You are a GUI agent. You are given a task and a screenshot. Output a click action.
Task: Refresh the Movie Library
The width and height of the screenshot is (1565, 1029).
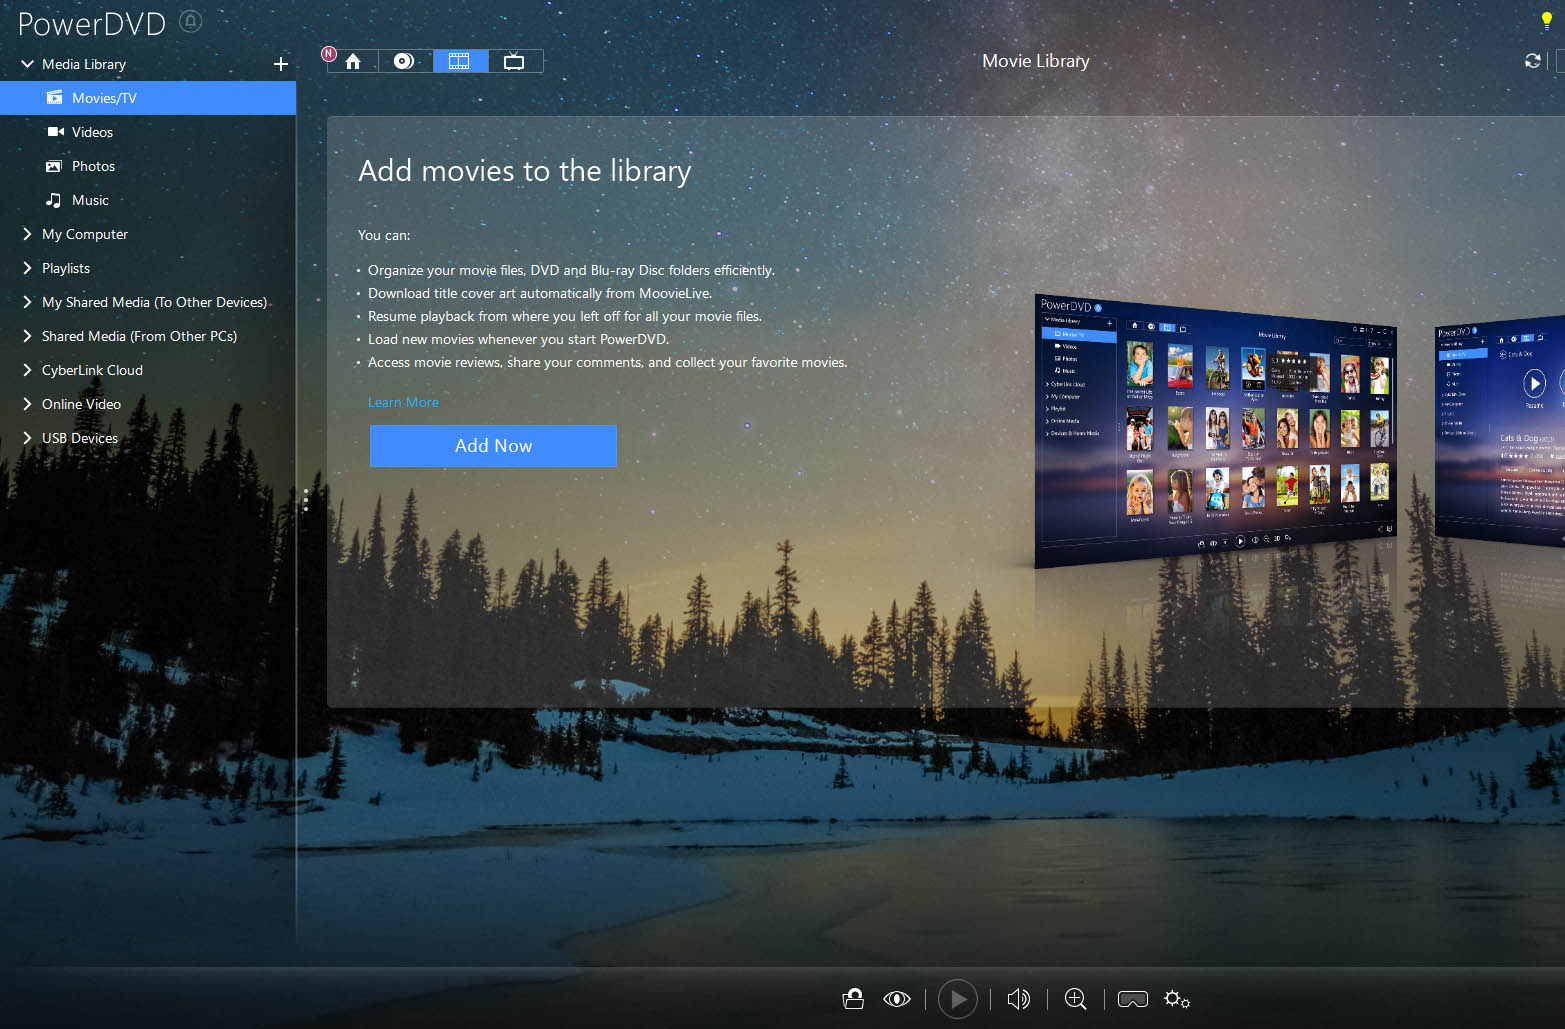pos(1532,61)
